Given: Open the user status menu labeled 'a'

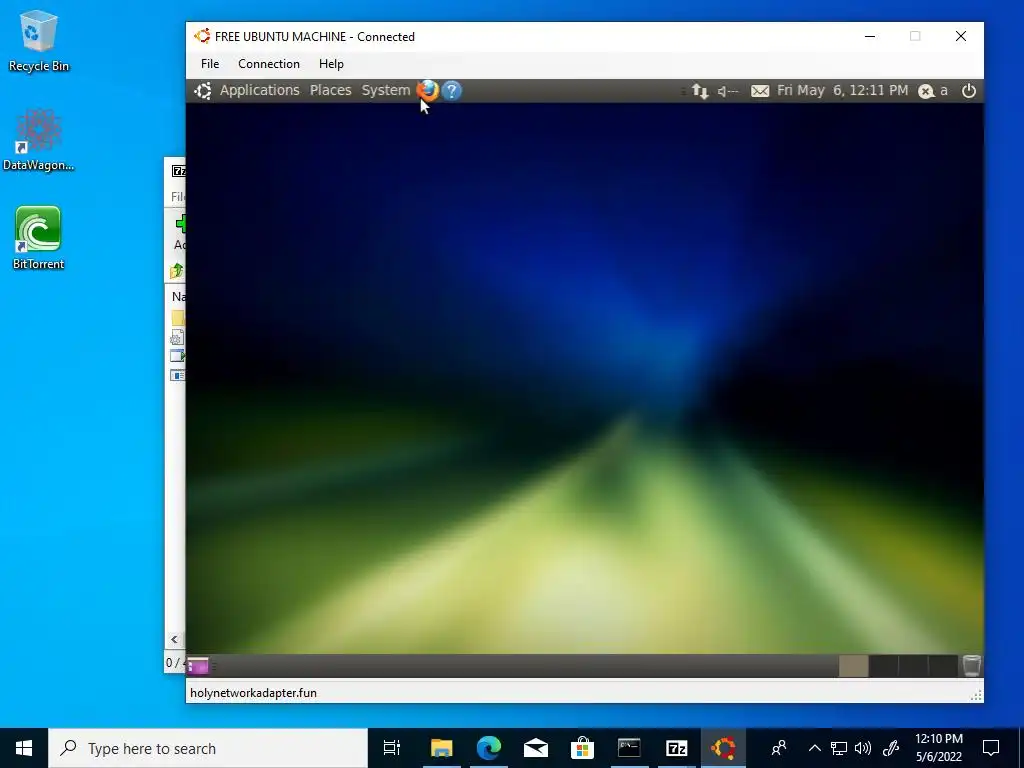Looking at the screenshot, I should tap(933, 91).
